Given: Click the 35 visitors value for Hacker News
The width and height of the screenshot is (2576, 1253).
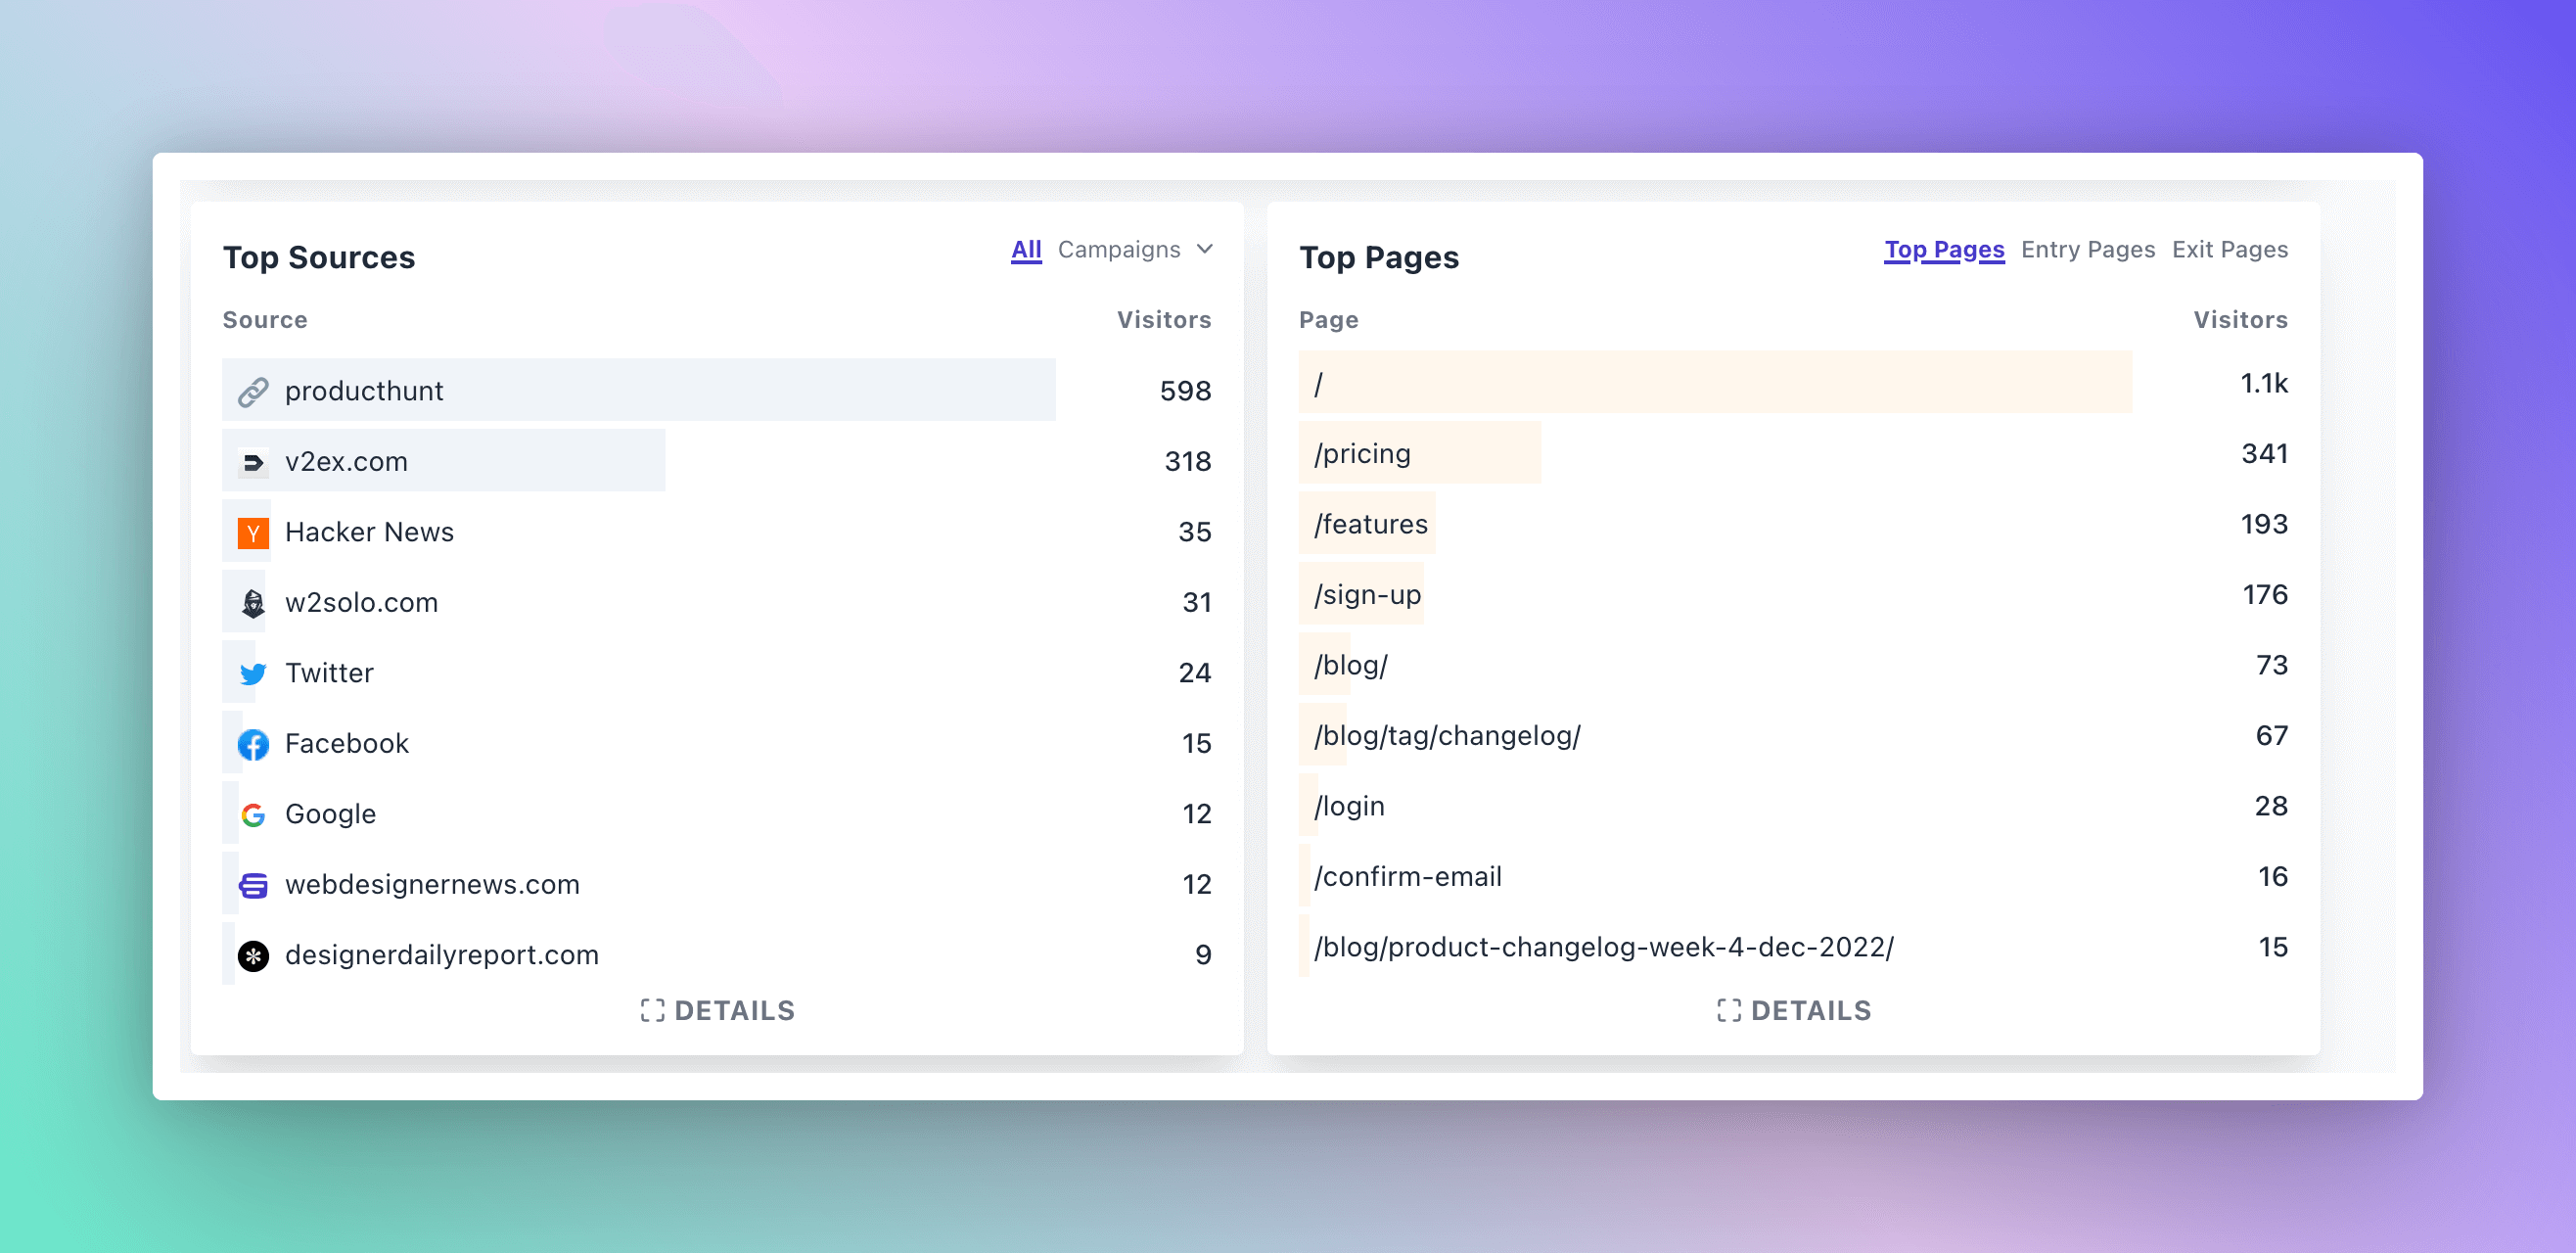Looking at the screenshot, I should point(1195,532).
